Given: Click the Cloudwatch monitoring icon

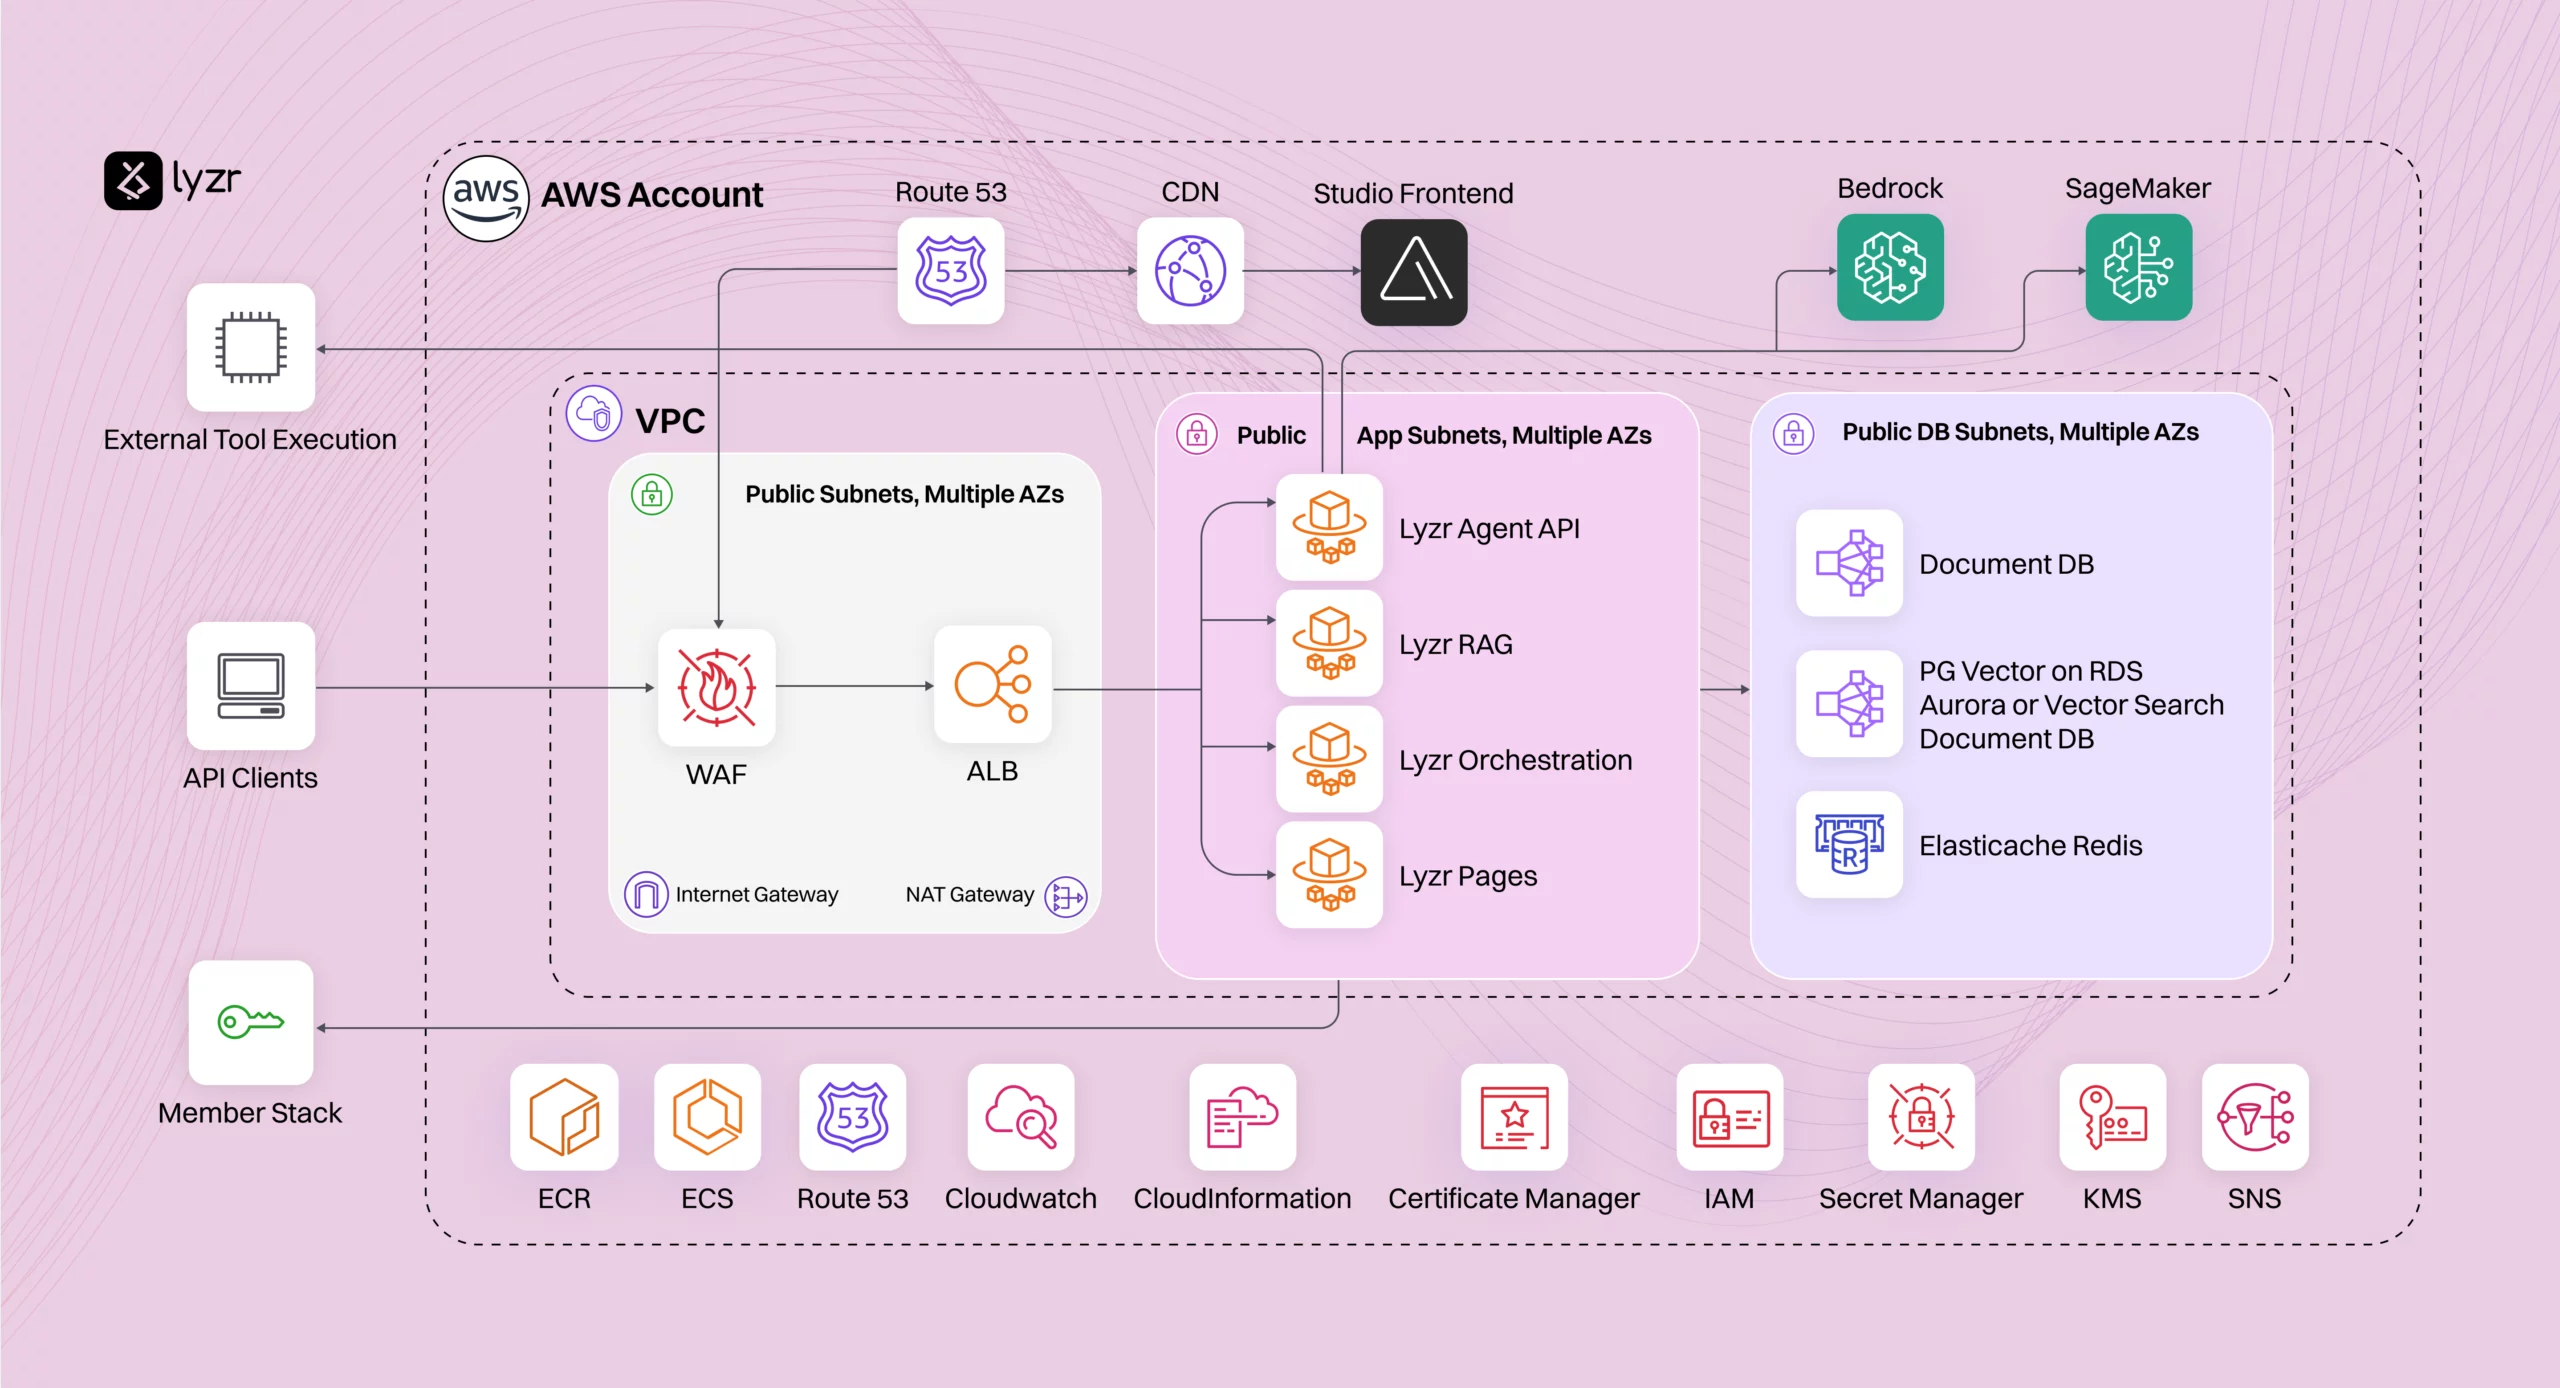Looking at the screenshot, I should [1019, 1120].
